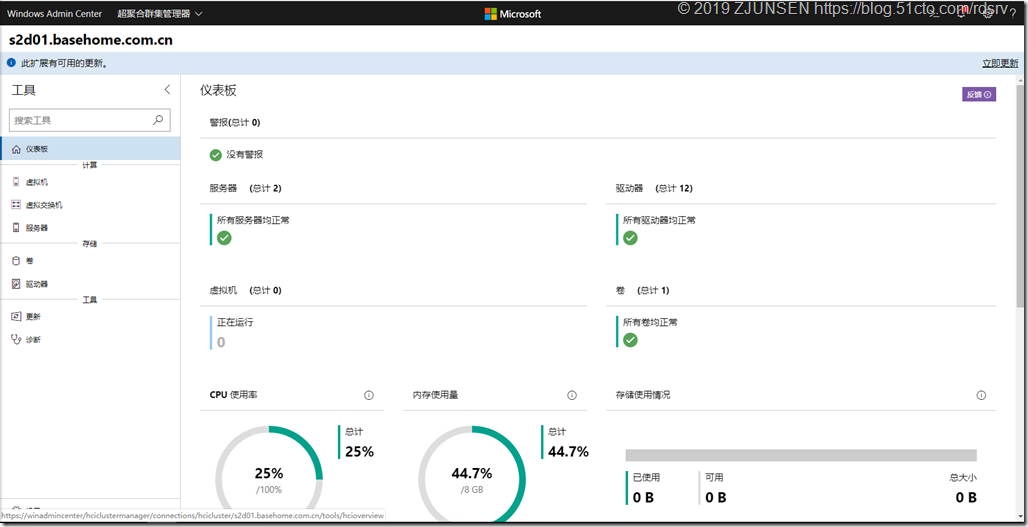Click the 警报(总计 0) heading
Screen dimensions: 1028x527
pos(235,122)
